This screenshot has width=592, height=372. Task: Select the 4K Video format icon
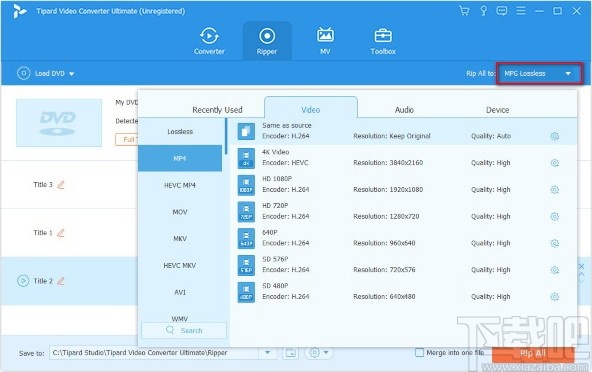point(246,158)
